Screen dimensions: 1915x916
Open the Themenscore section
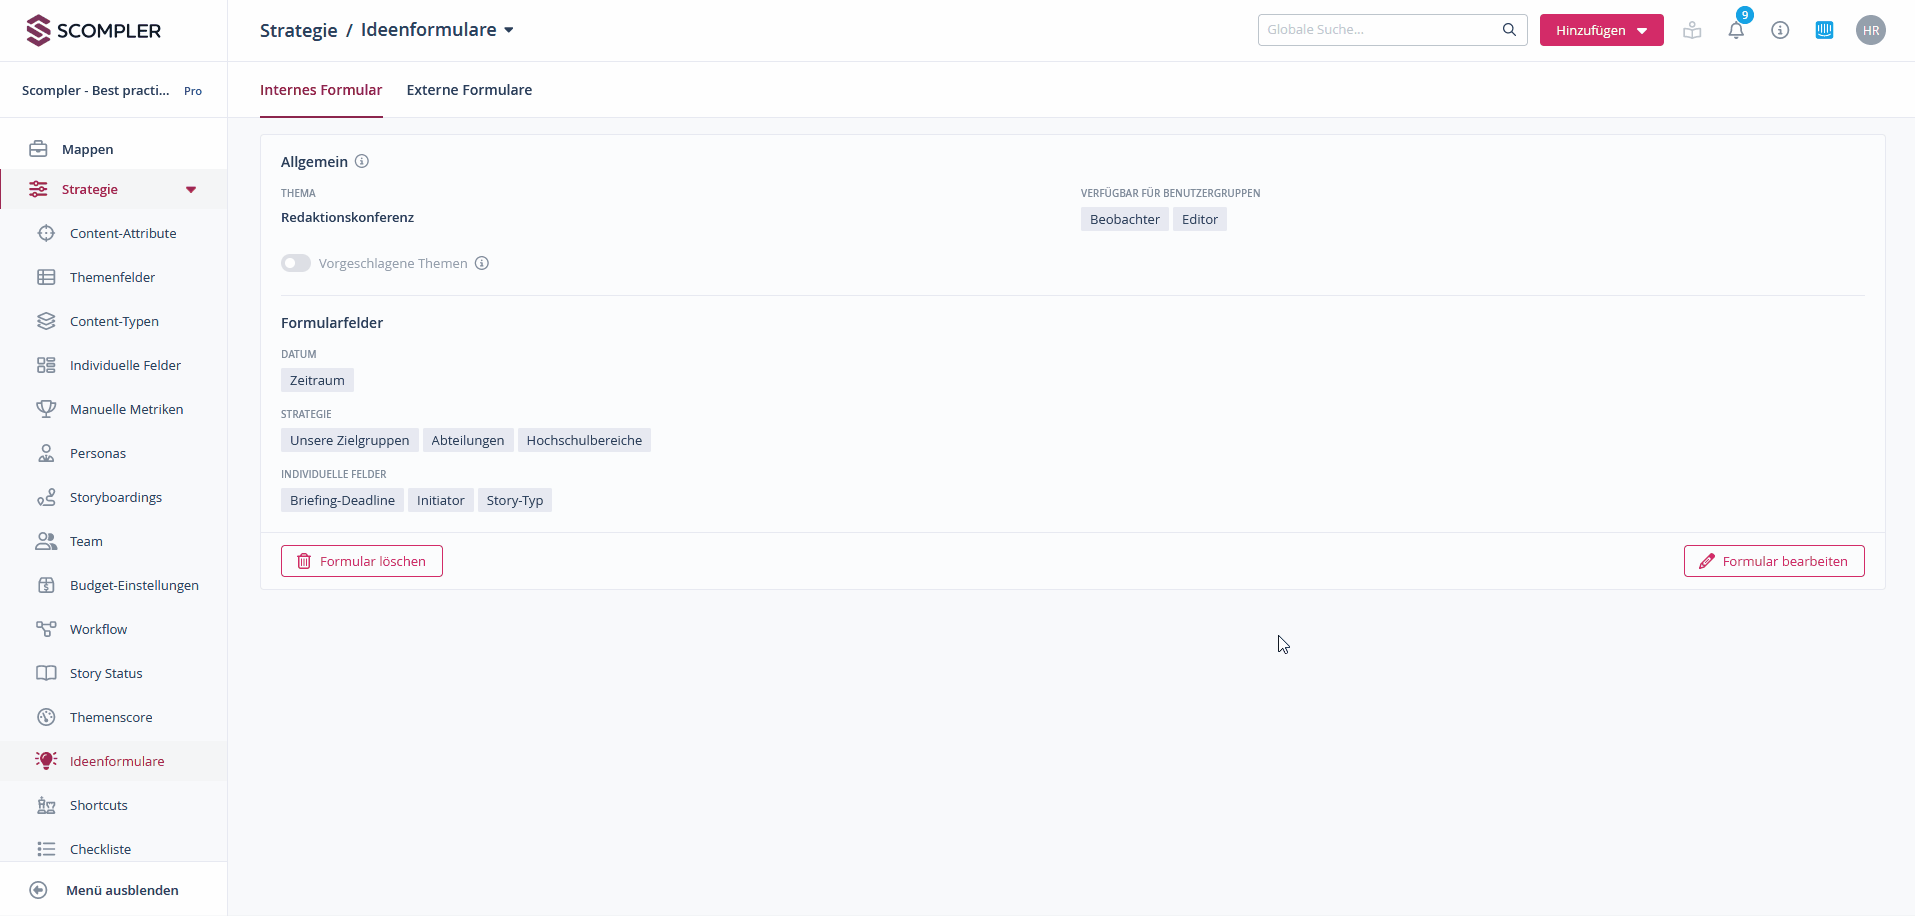[x=110, y=717]
